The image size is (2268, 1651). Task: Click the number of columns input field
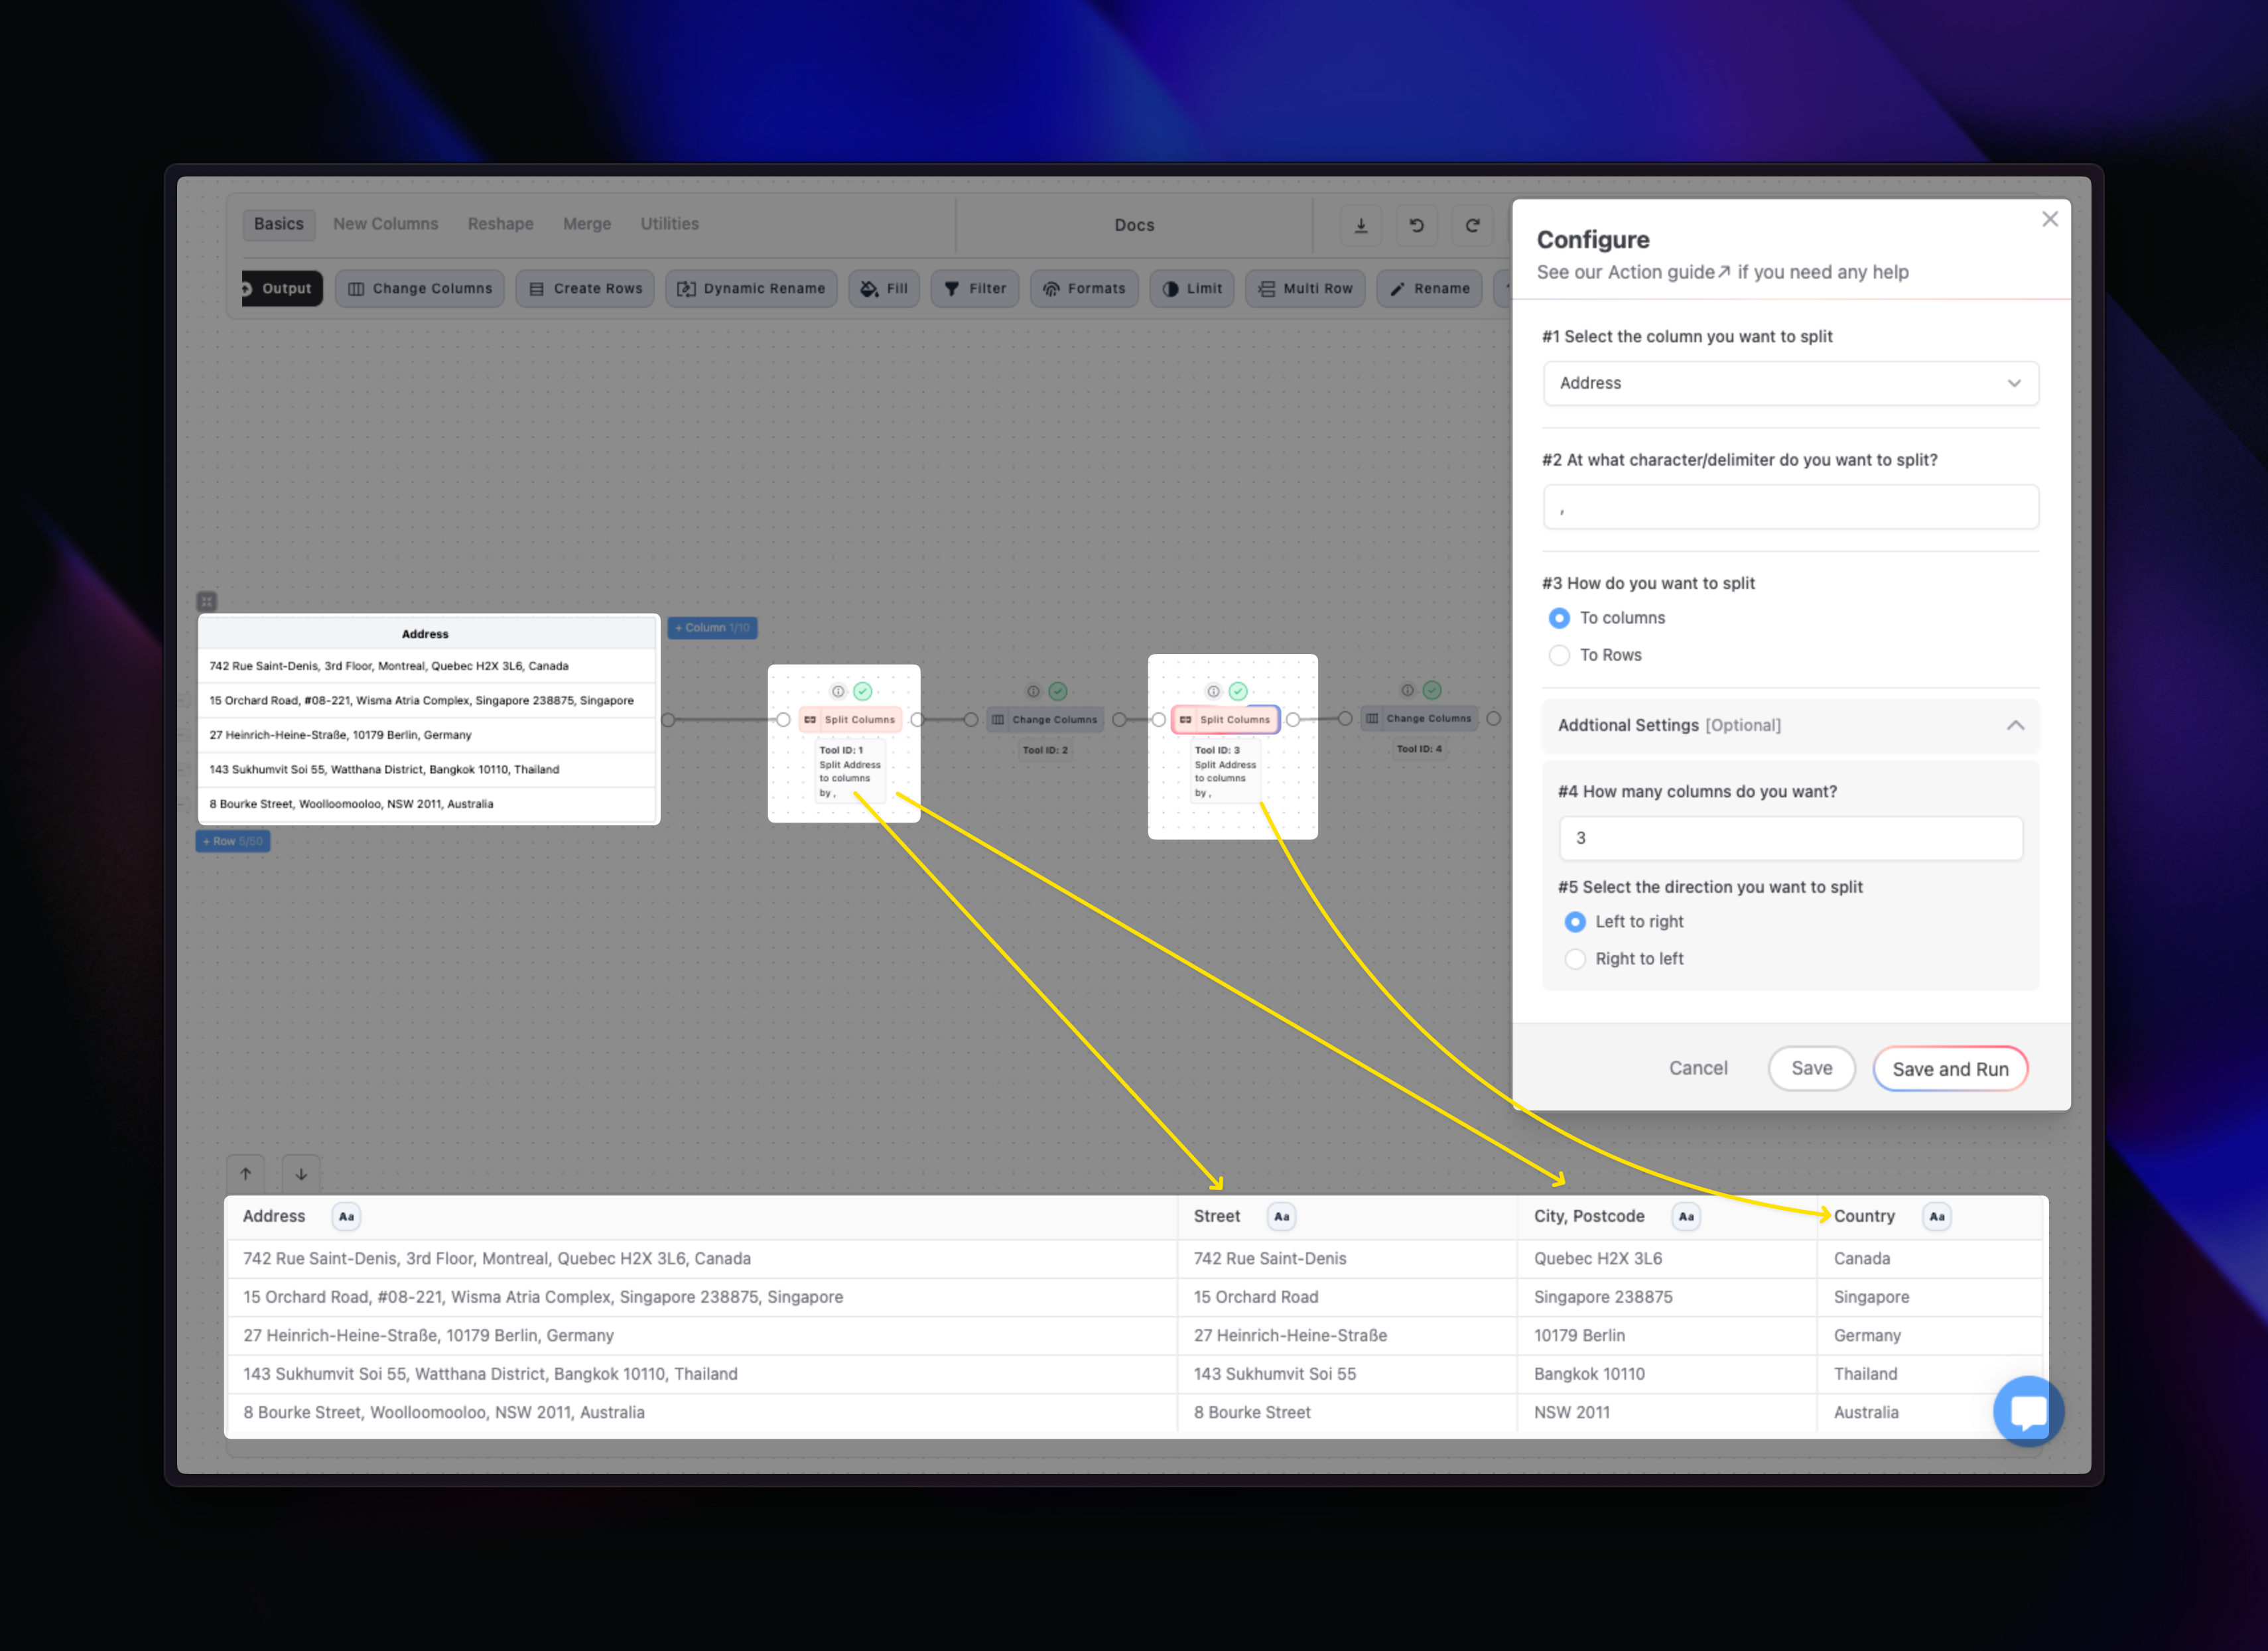click(x=1790, y=838)
